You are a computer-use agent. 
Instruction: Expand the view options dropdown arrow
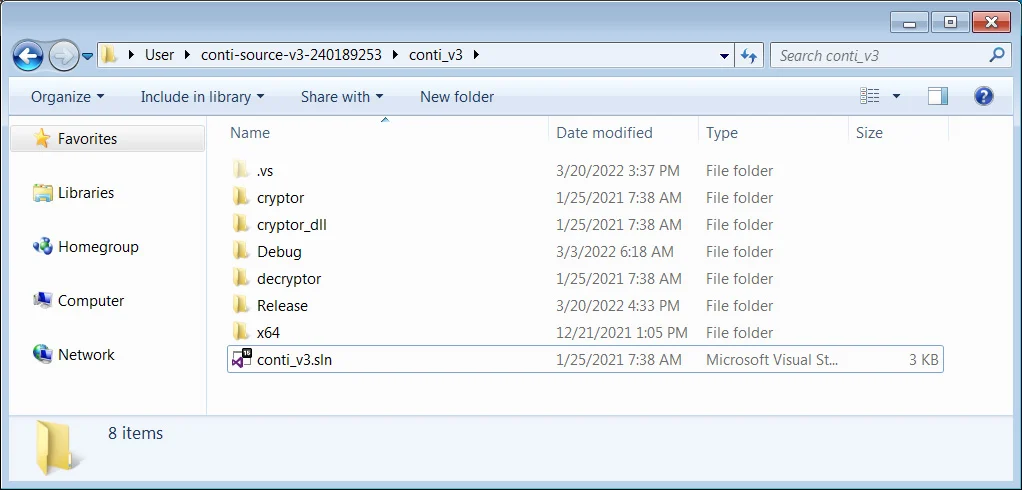pos(896,97)
